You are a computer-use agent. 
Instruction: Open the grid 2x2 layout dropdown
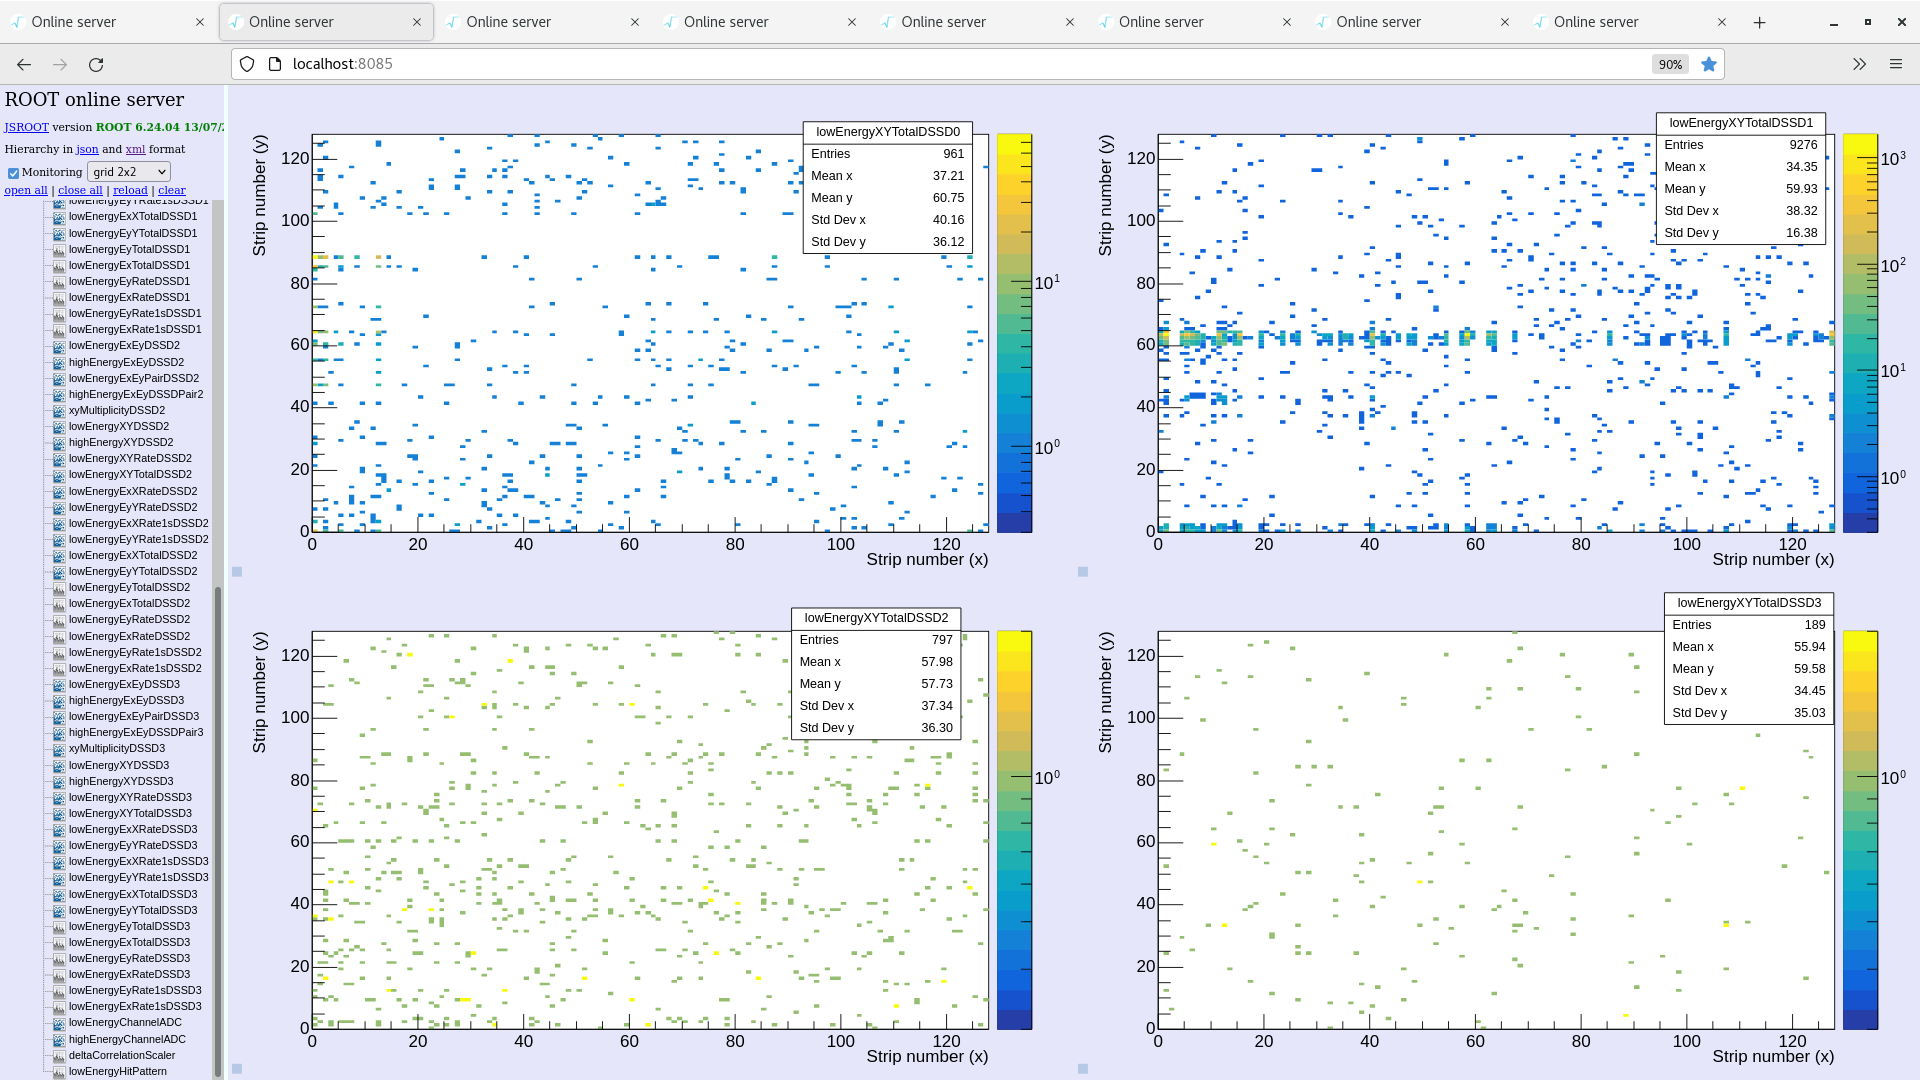pos(128,171)
